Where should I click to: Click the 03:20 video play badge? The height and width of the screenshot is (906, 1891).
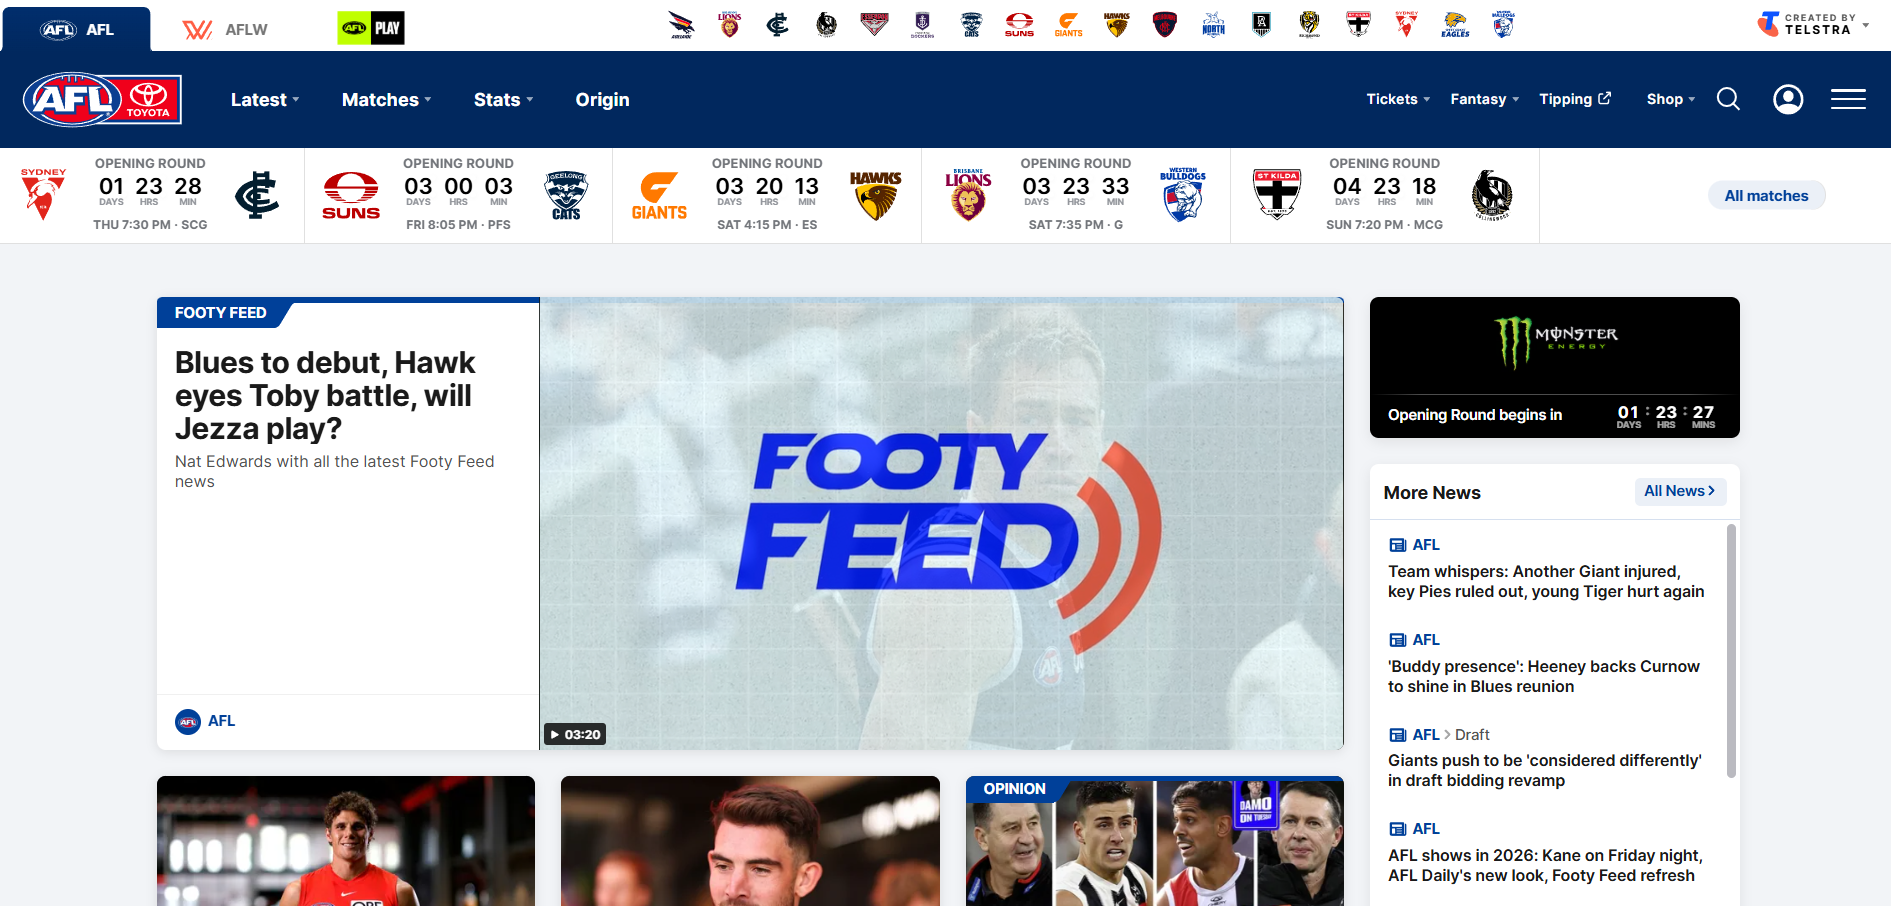pyautogui.click(x=575, y=734)
